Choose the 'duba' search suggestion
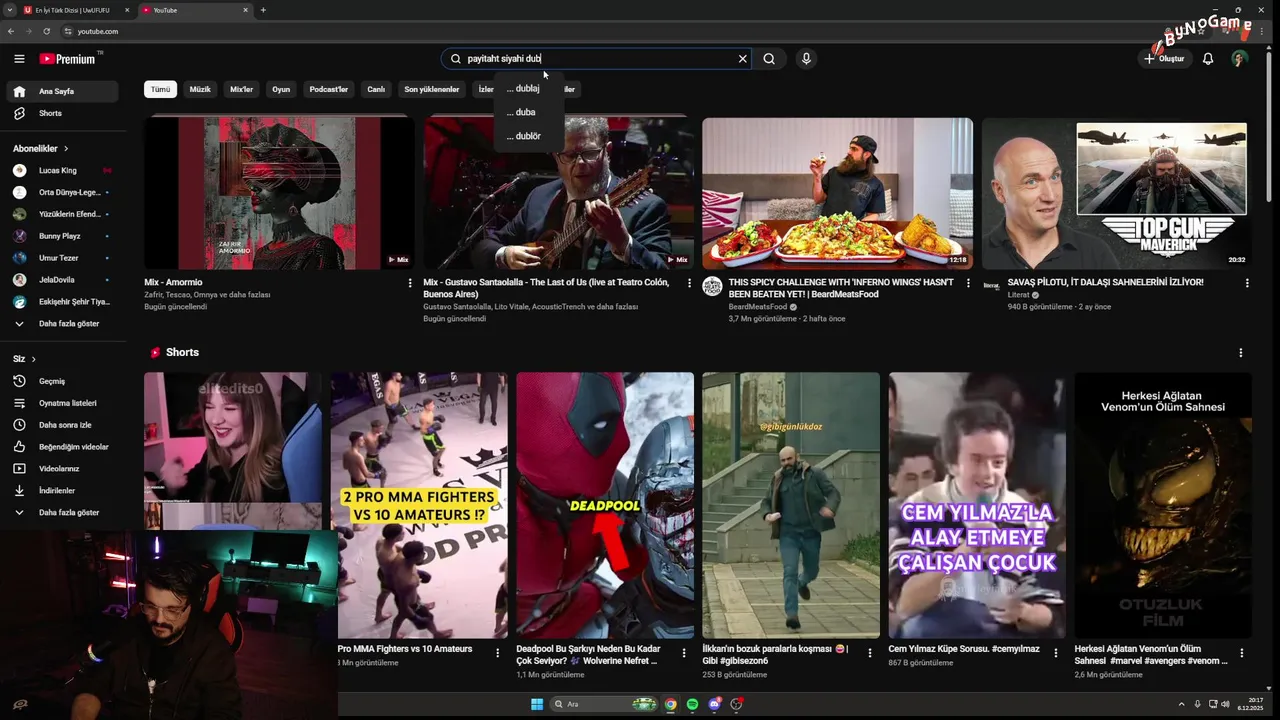This screenshot has width=1280, height=720. 529,112
